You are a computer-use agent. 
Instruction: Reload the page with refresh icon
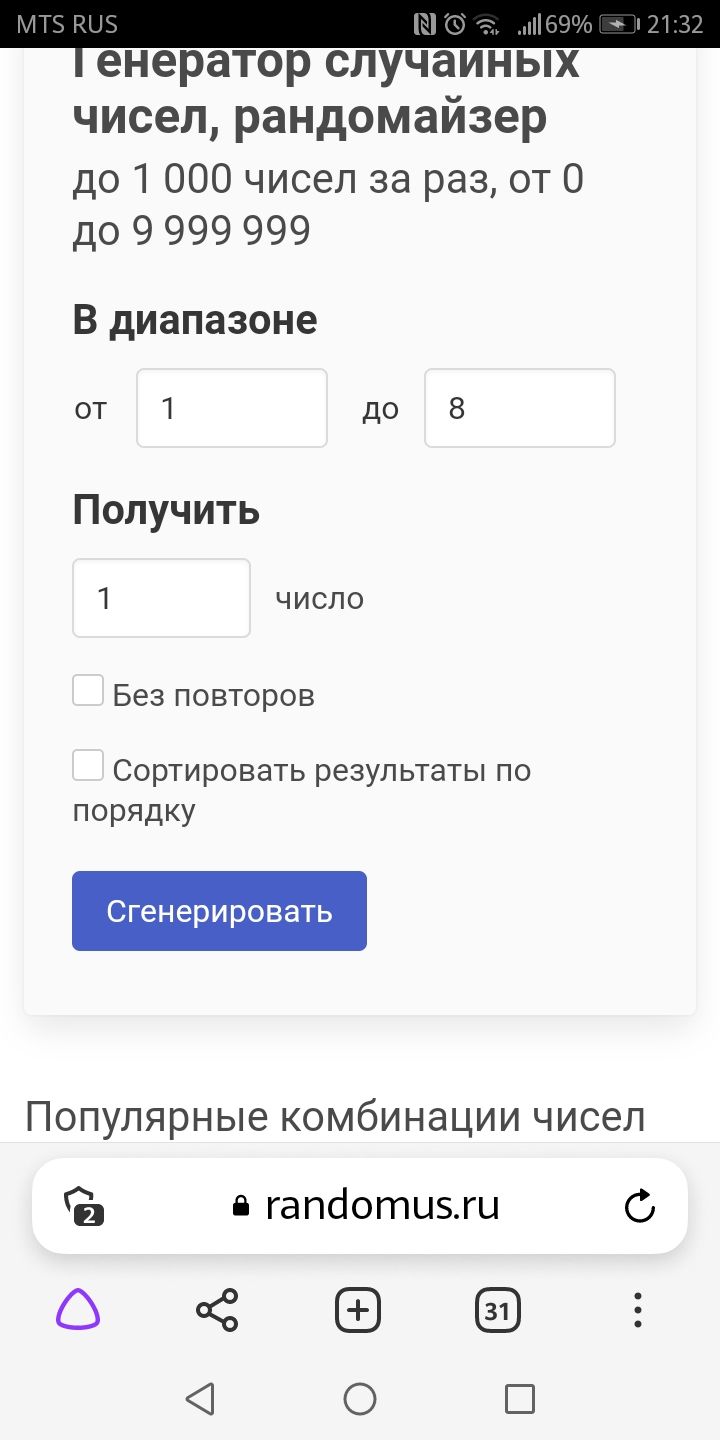639,1206
